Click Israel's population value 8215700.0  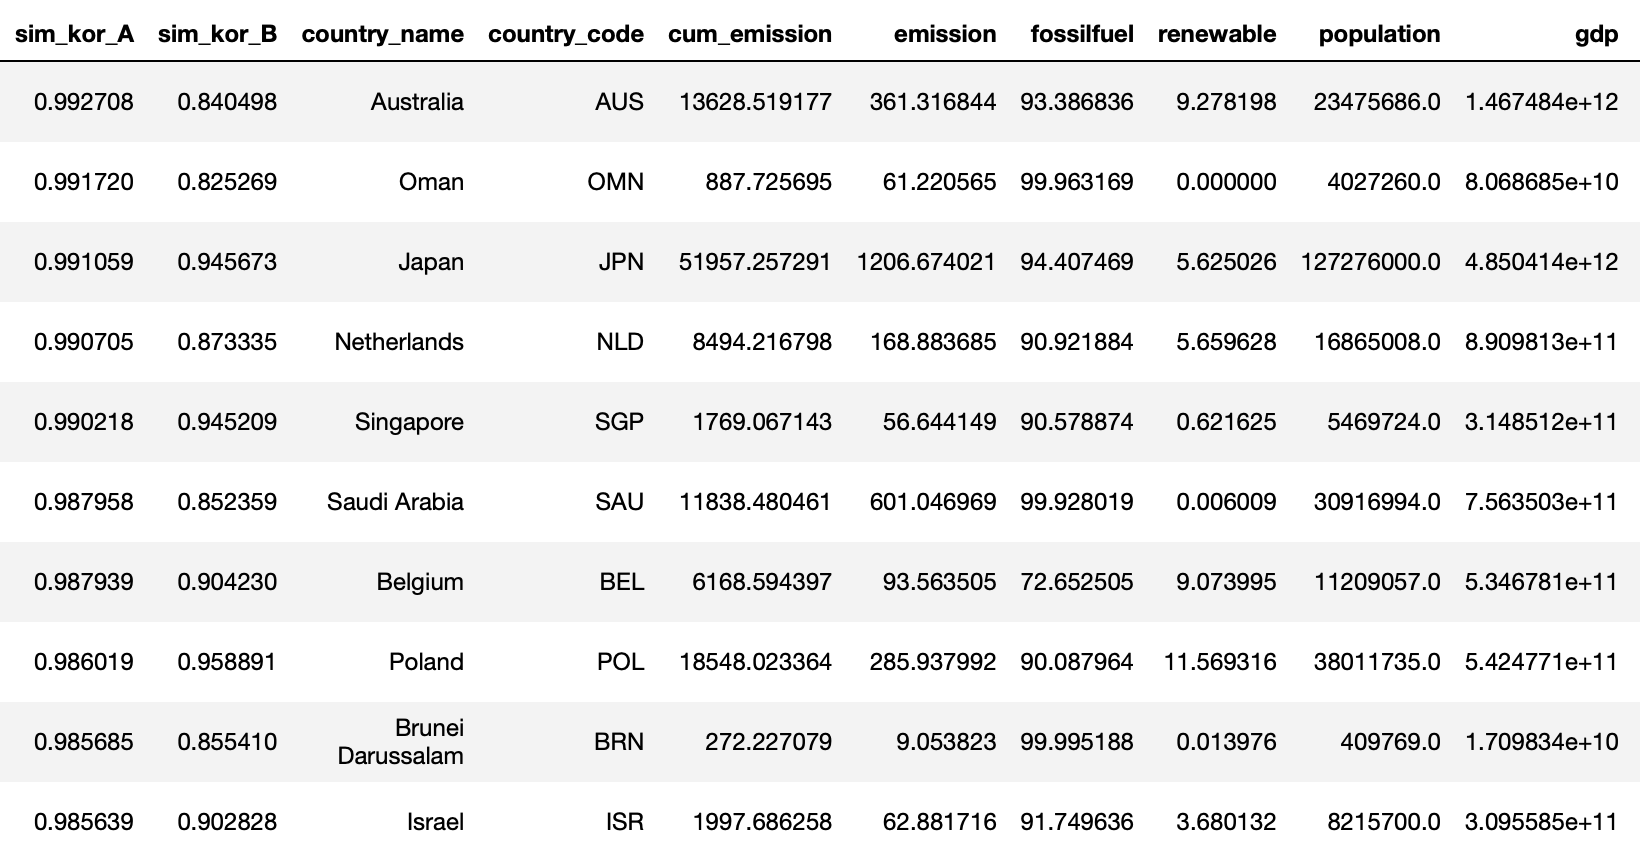click(1383, 822)
